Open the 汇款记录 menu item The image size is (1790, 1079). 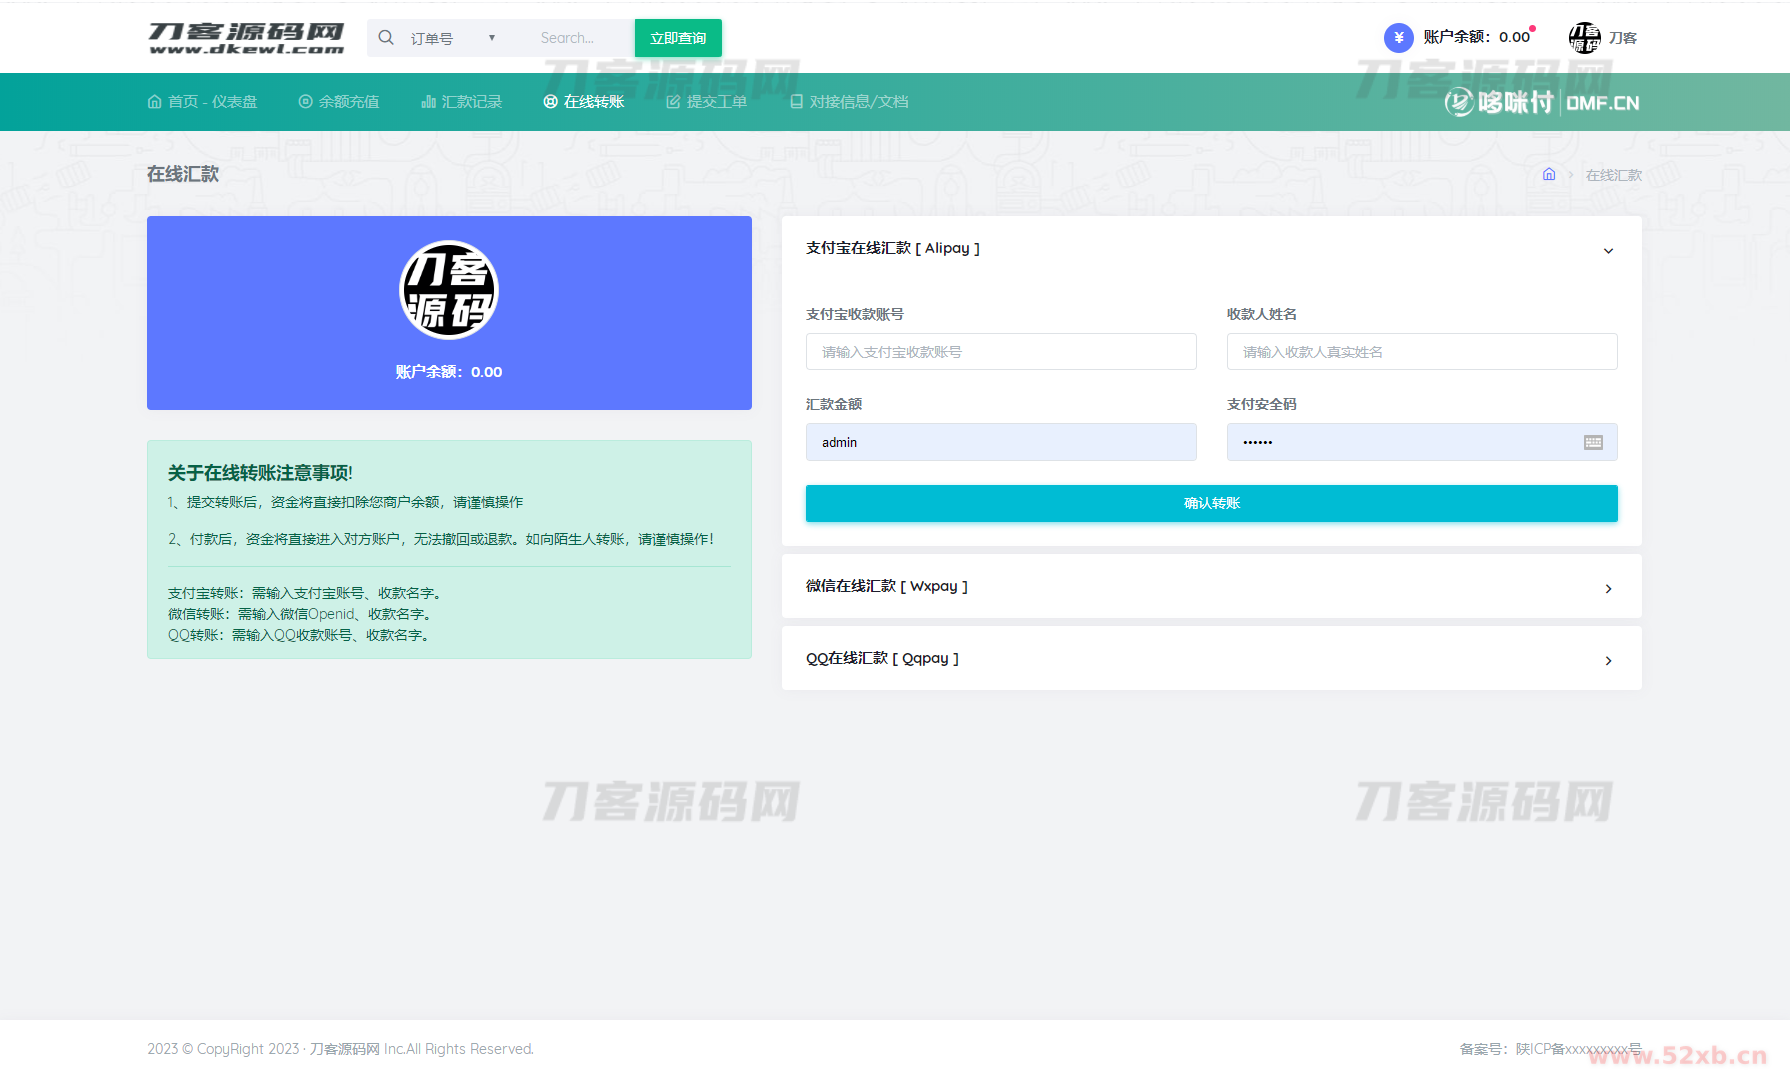coord(462,102)
